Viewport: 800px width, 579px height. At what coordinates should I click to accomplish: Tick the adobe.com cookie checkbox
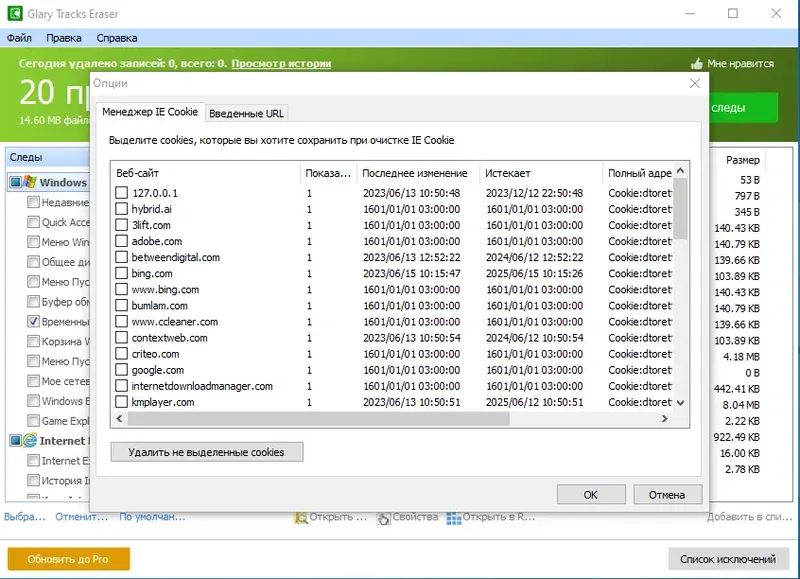click(x=121, y=241)
